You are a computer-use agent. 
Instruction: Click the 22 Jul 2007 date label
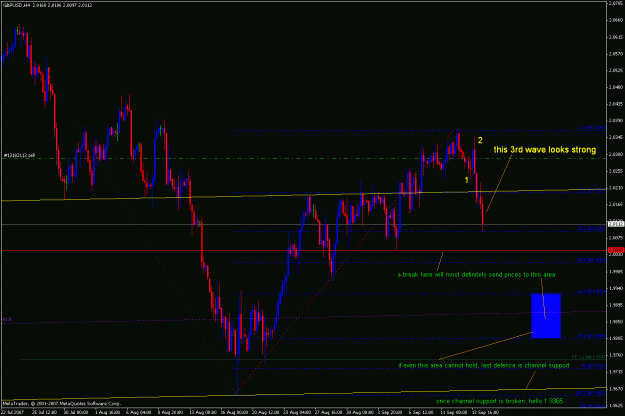click(x=12, y=412)
